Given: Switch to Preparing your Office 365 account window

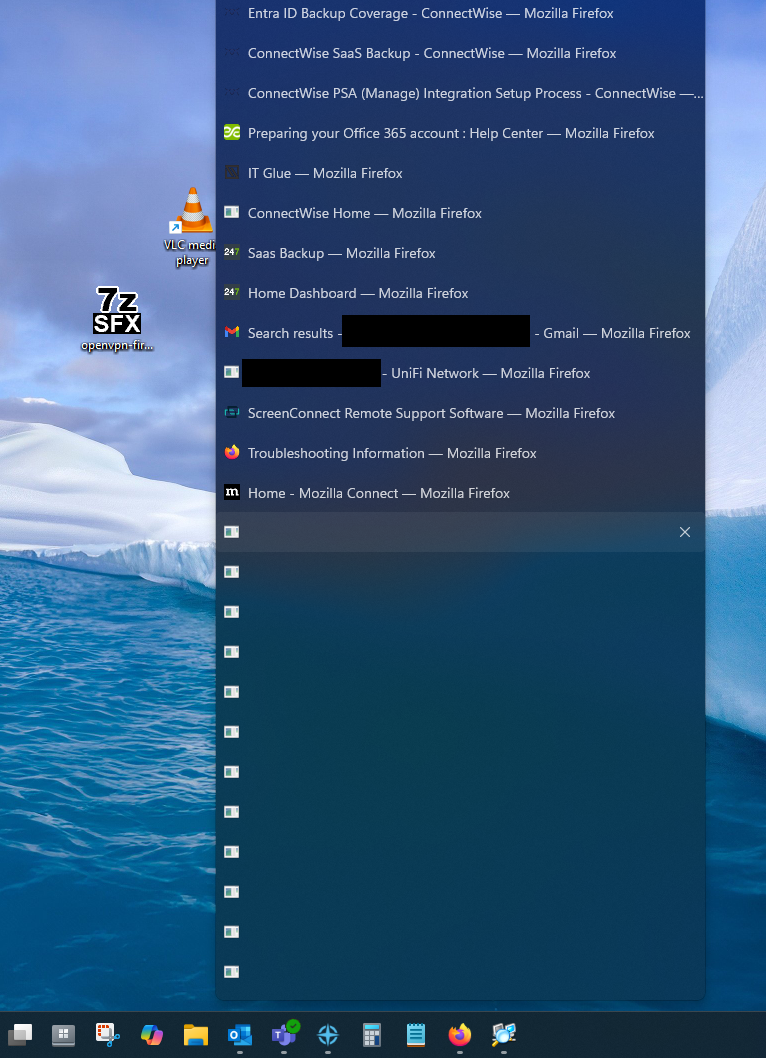Looking at the screenshot, I should (450, 133).
